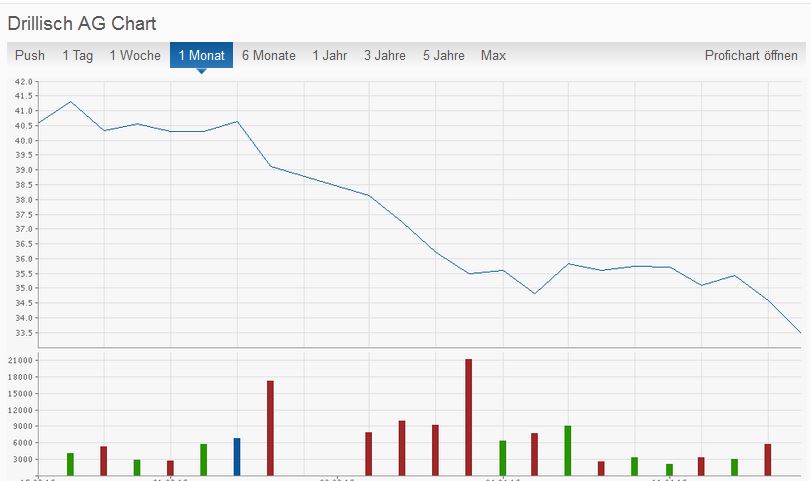Switch to the 3 Jahre timeframe
This screenshot has height=481, width=811.
(x=385, y=55)
